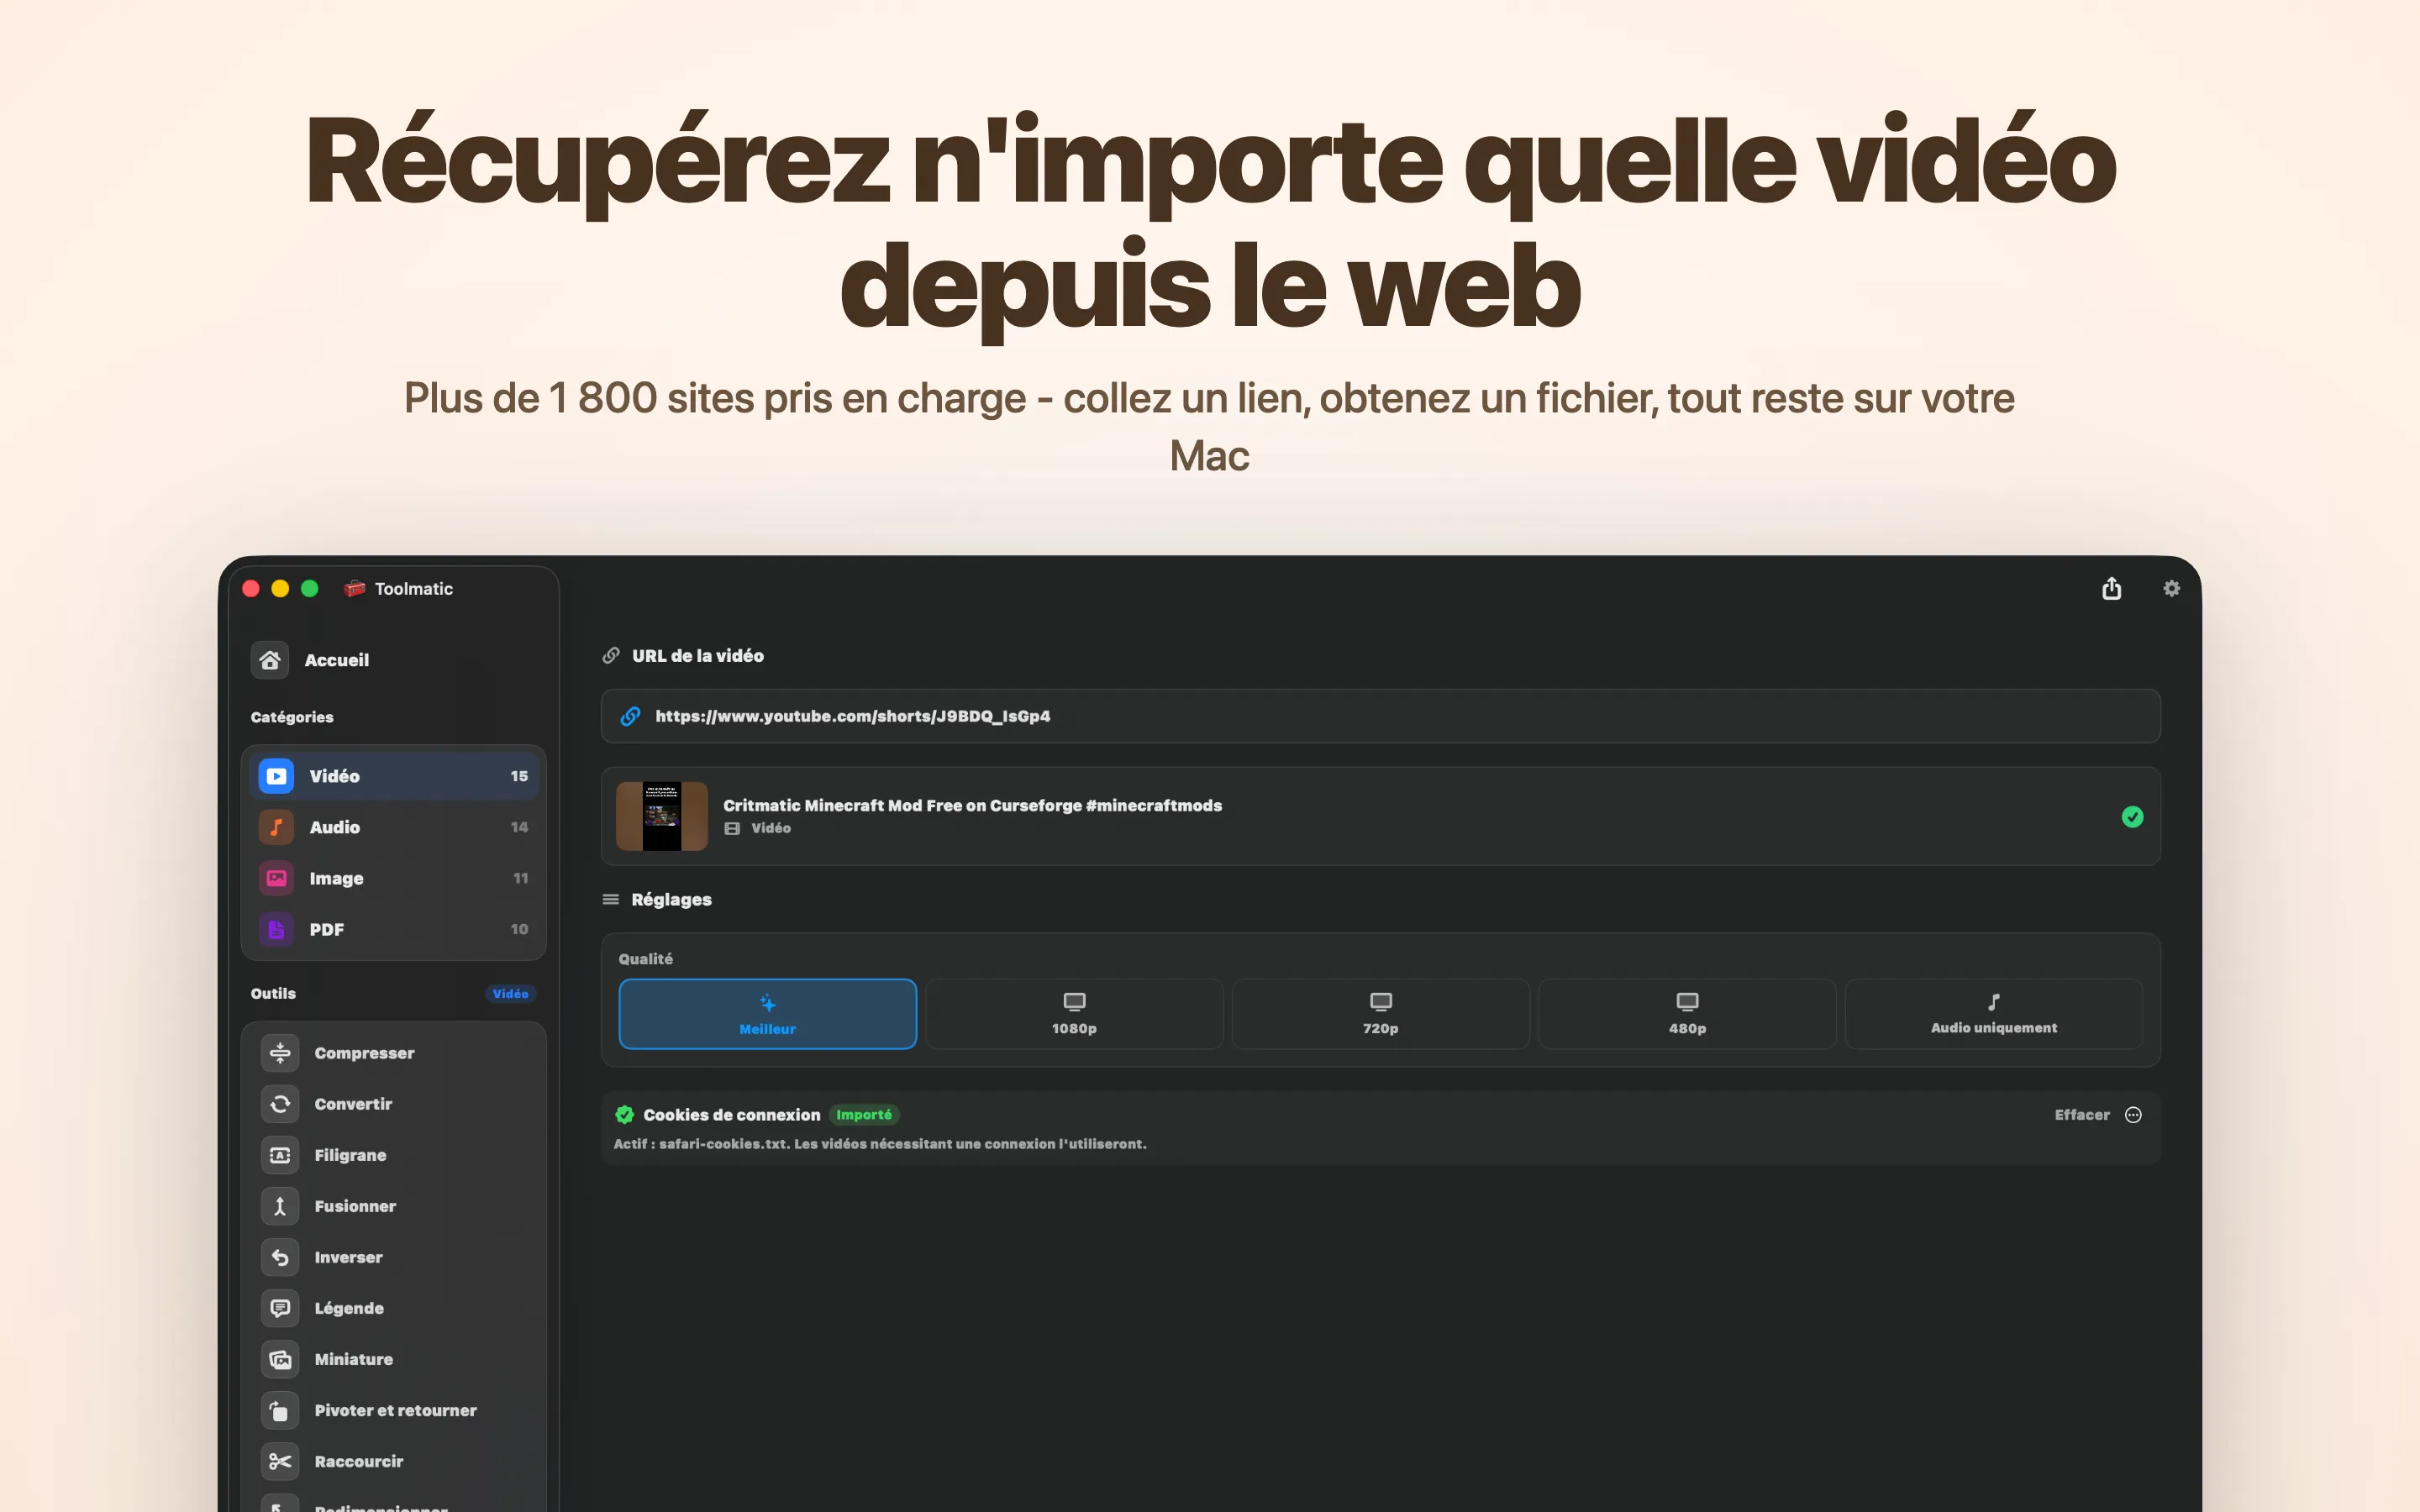Click the purple PDF document icon
Viewport: 2420px width, 1512px height.
(276, 929)
